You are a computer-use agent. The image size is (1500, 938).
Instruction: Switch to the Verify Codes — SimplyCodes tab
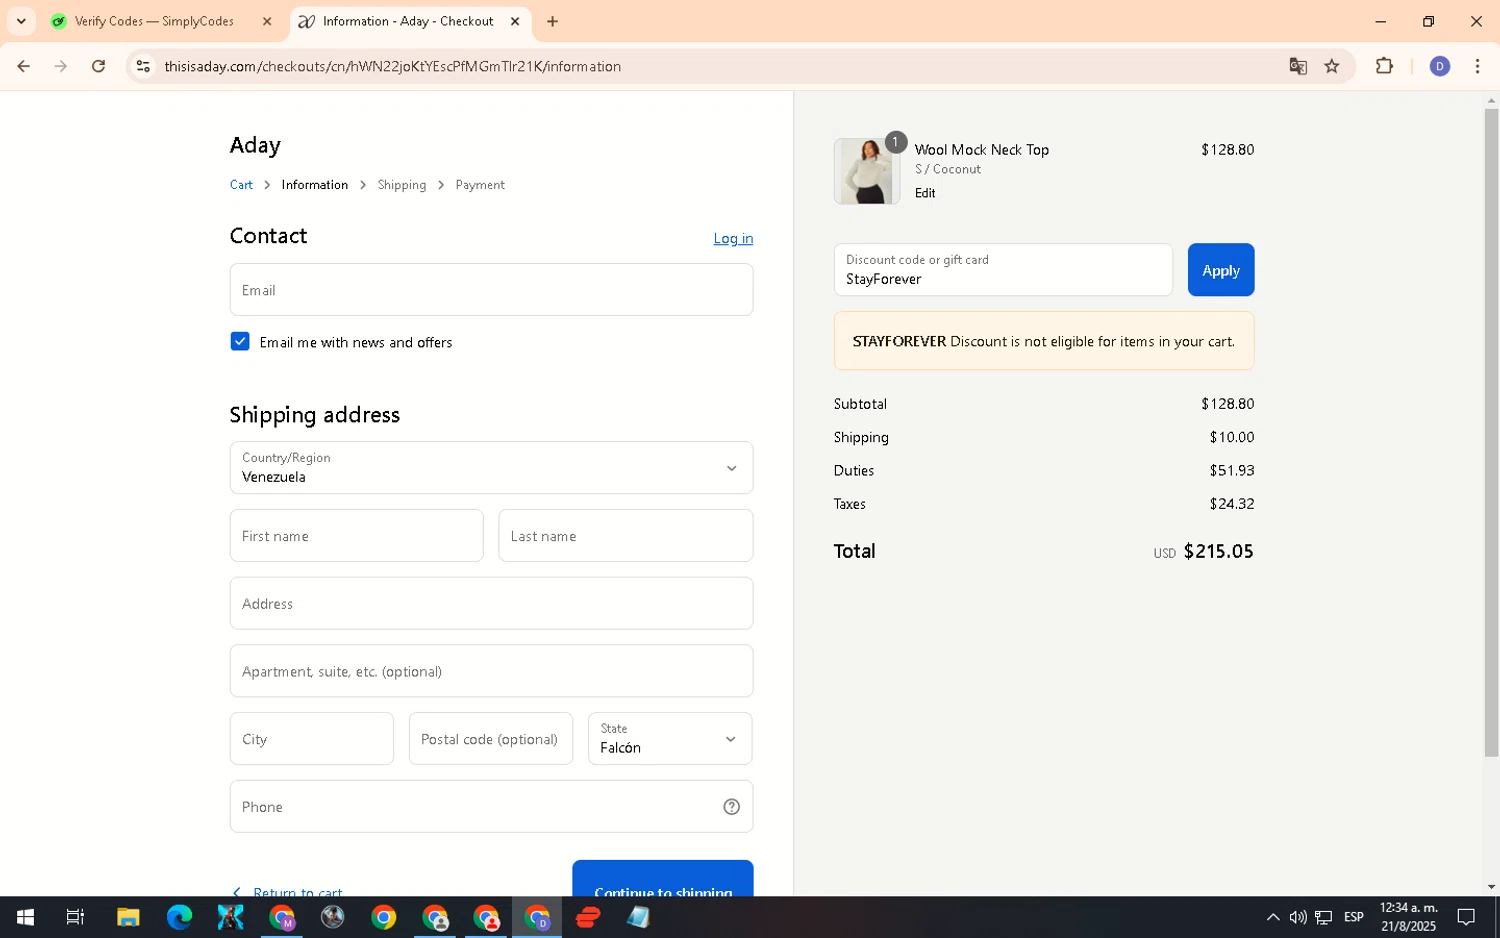coord(163,21)
